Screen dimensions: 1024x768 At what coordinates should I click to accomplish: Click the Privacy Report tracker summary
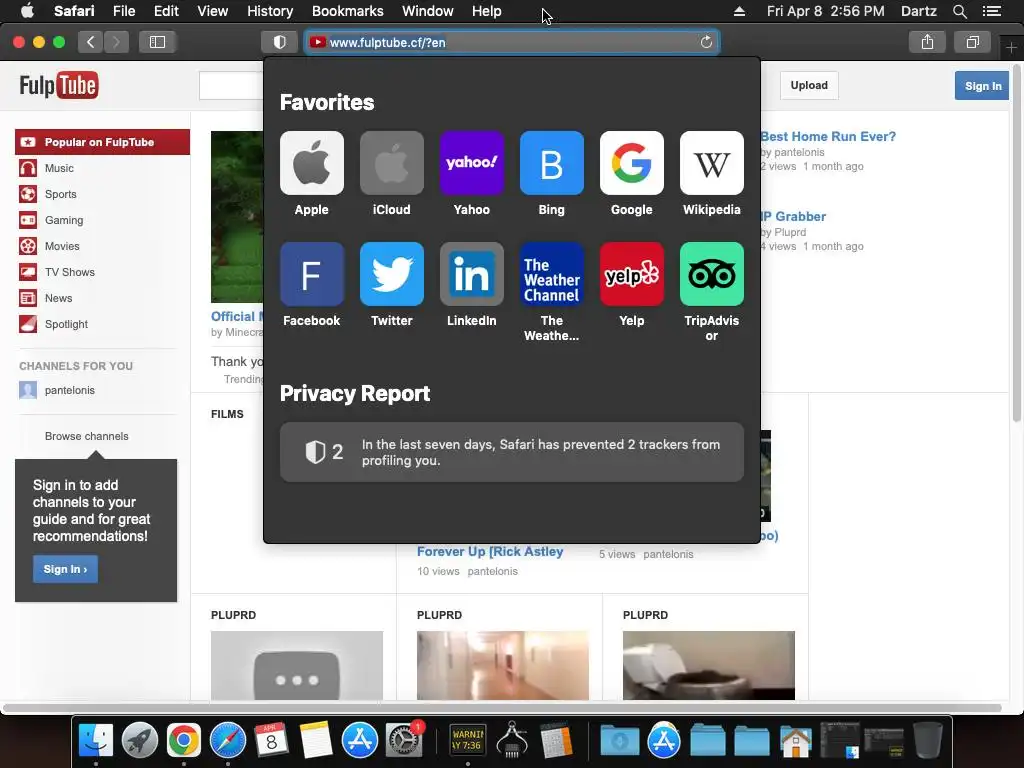(x=512, y=453)
